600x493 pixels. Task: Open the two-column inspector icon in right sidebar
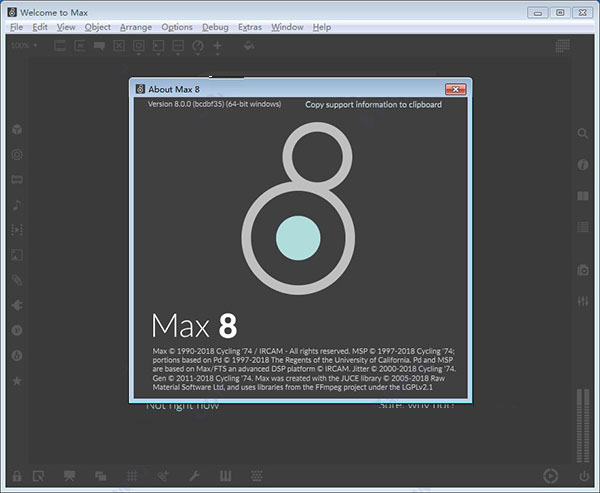(583, 196)
